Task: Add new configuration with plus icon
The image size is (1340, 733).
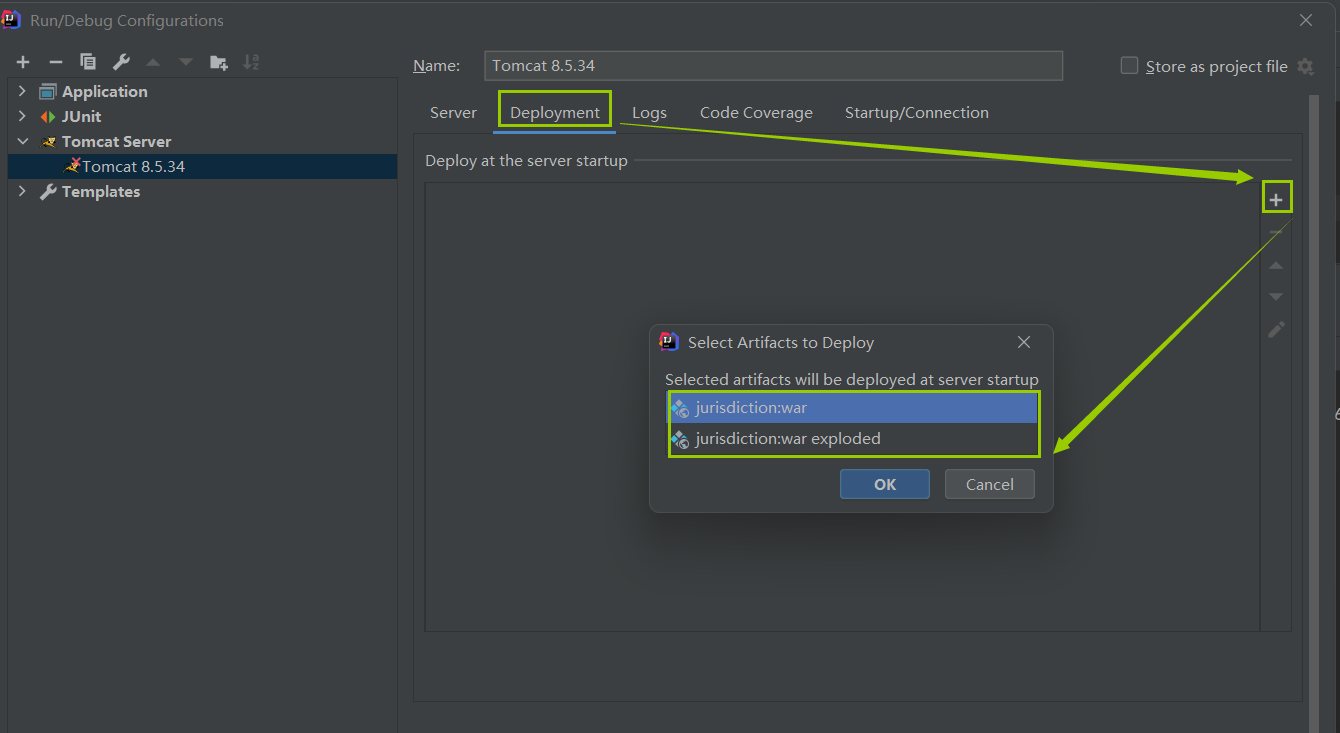Action: click(x=23, y=62)
